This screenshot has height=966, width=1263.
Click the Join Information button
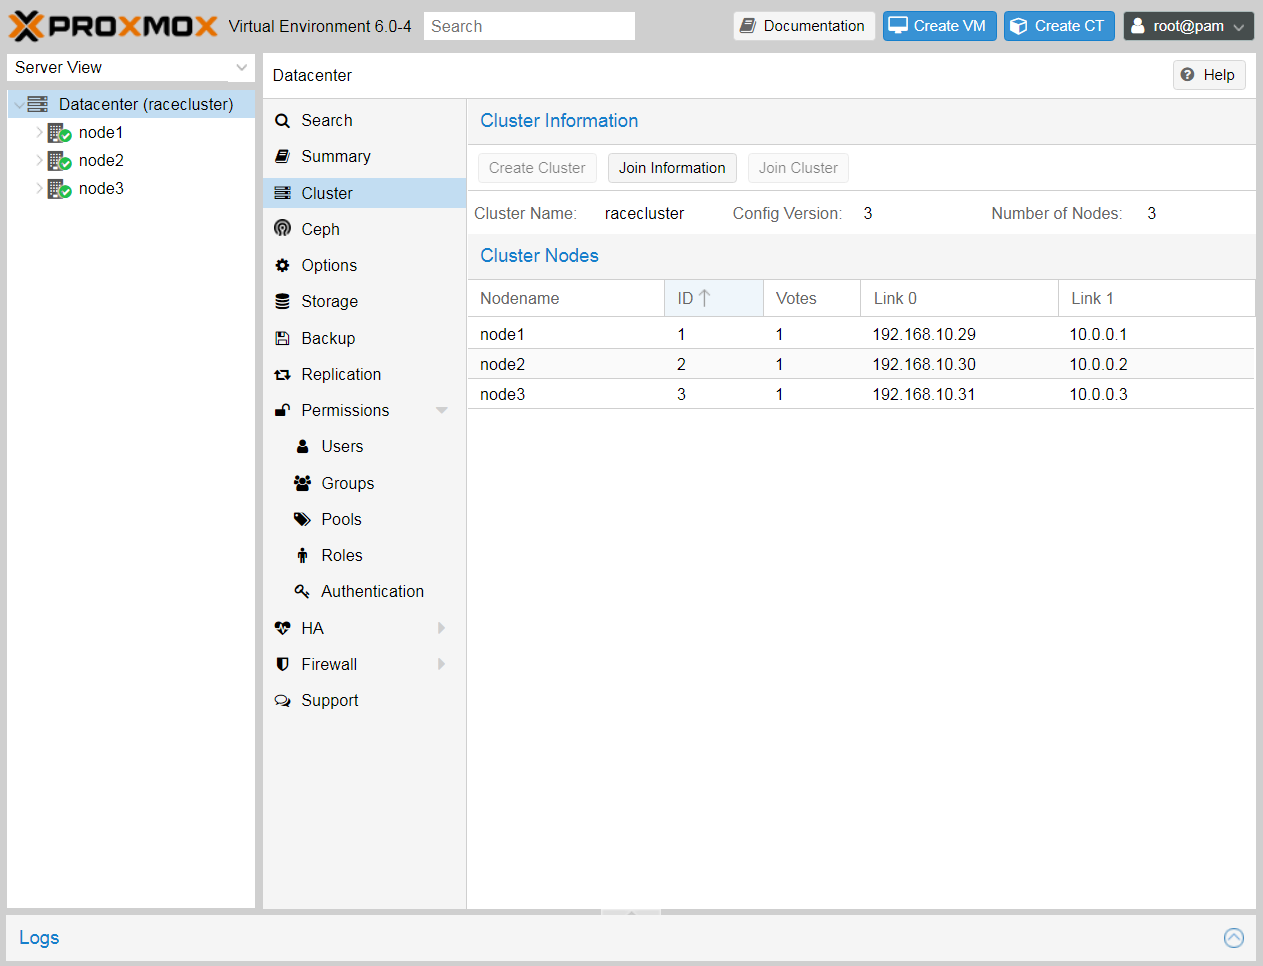(672, 168)
